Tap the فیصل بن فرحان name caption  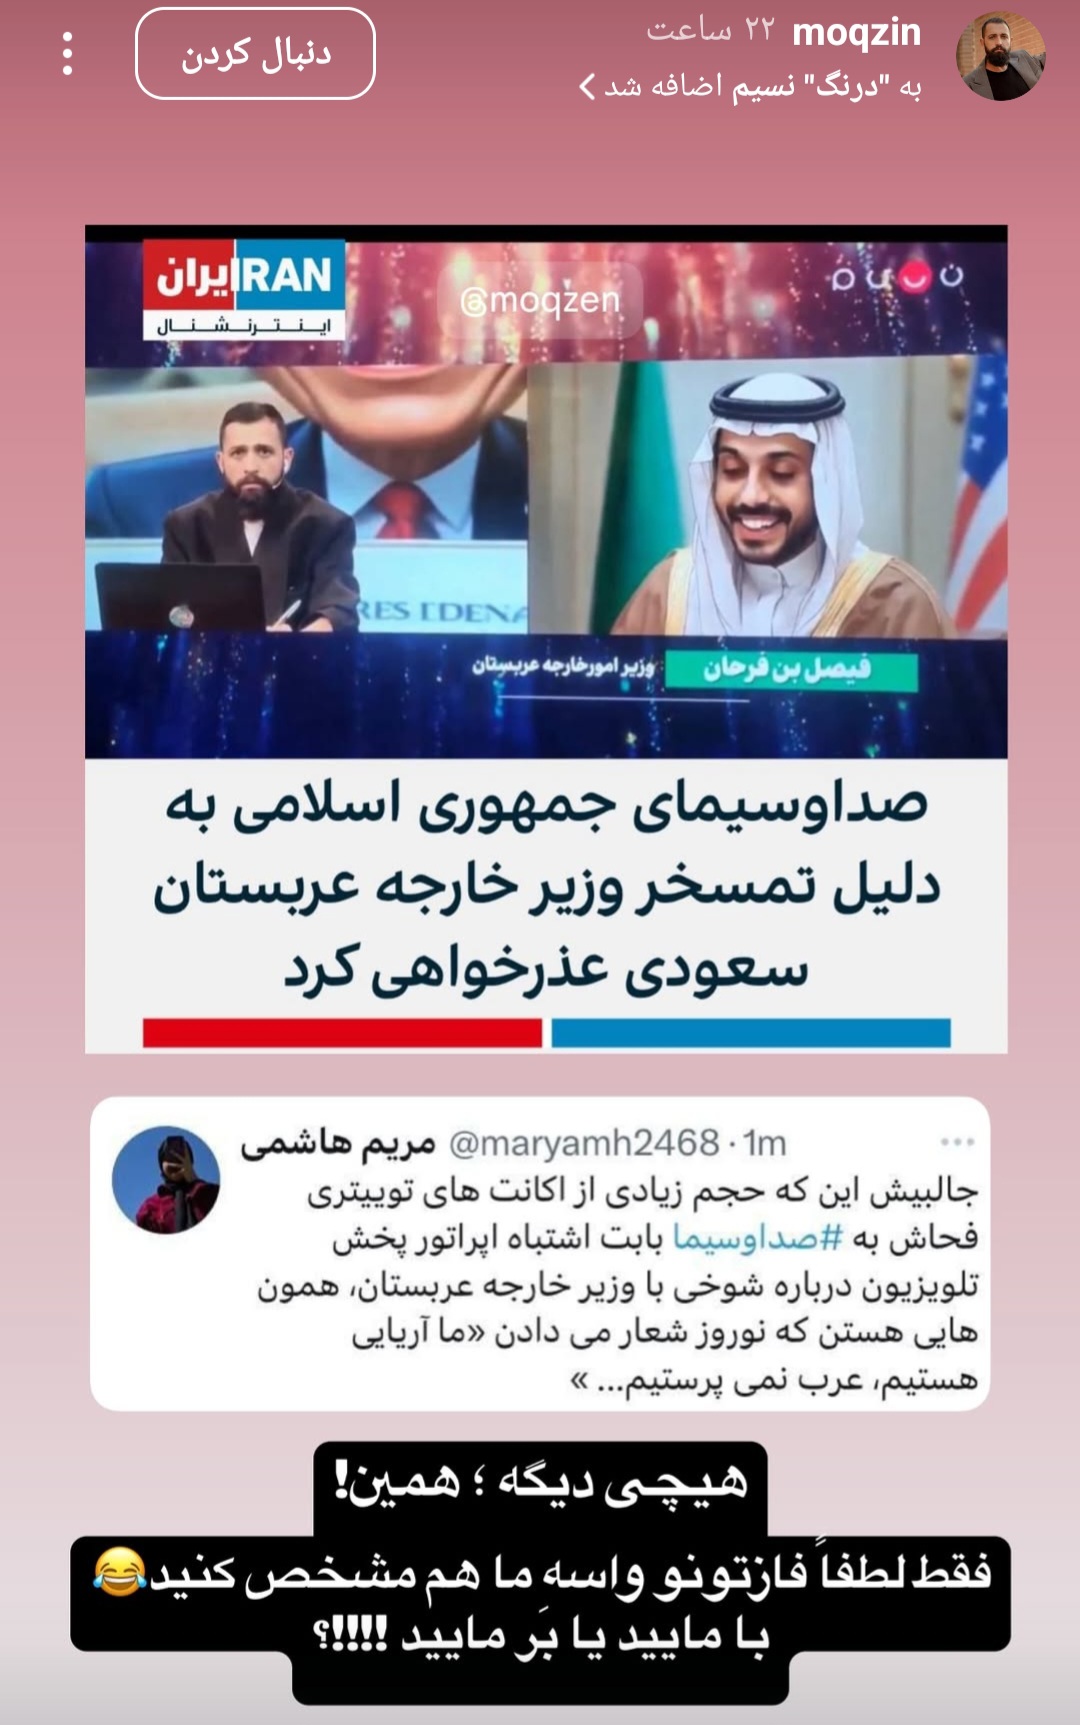(x=789, y=669)
